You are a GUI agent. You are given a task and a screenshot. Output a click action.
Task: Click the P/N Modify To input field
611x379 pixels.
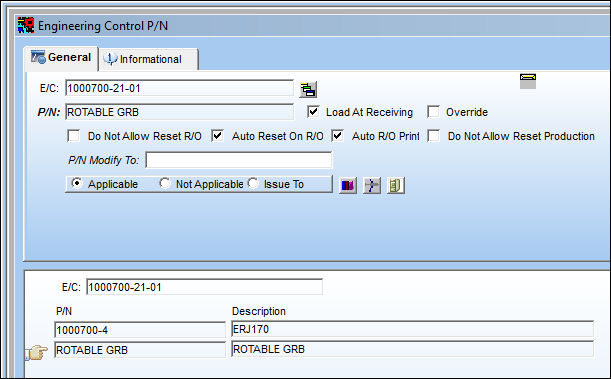click(238, 160)
